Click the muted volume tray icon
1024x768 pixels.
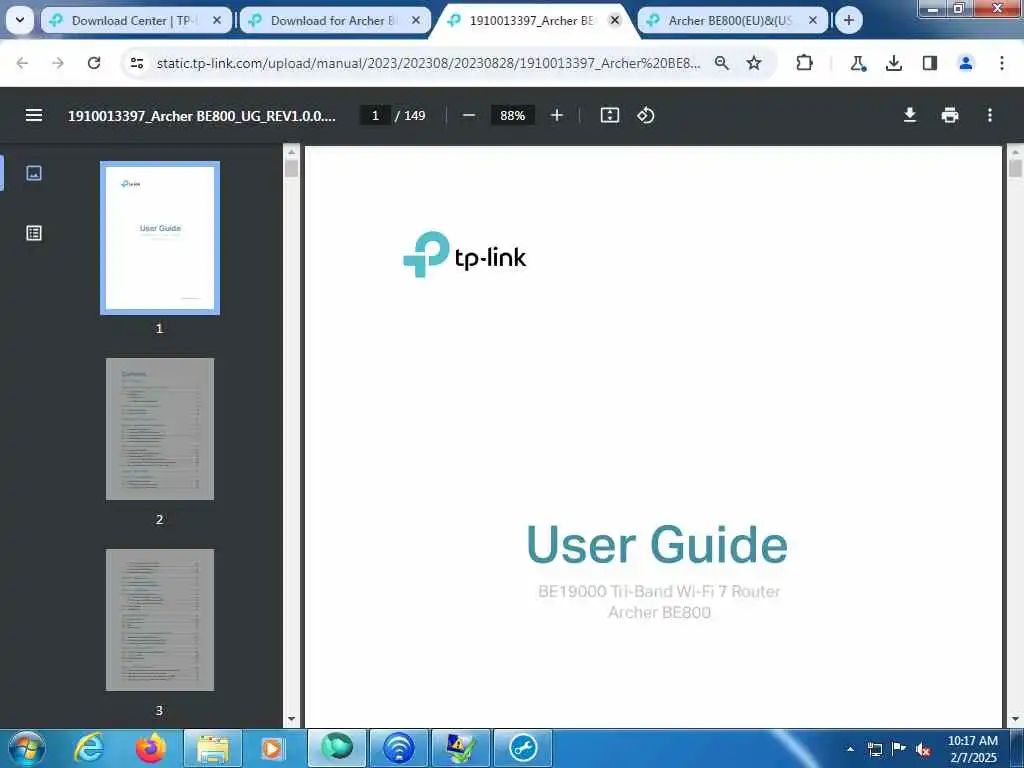point(923,749)
